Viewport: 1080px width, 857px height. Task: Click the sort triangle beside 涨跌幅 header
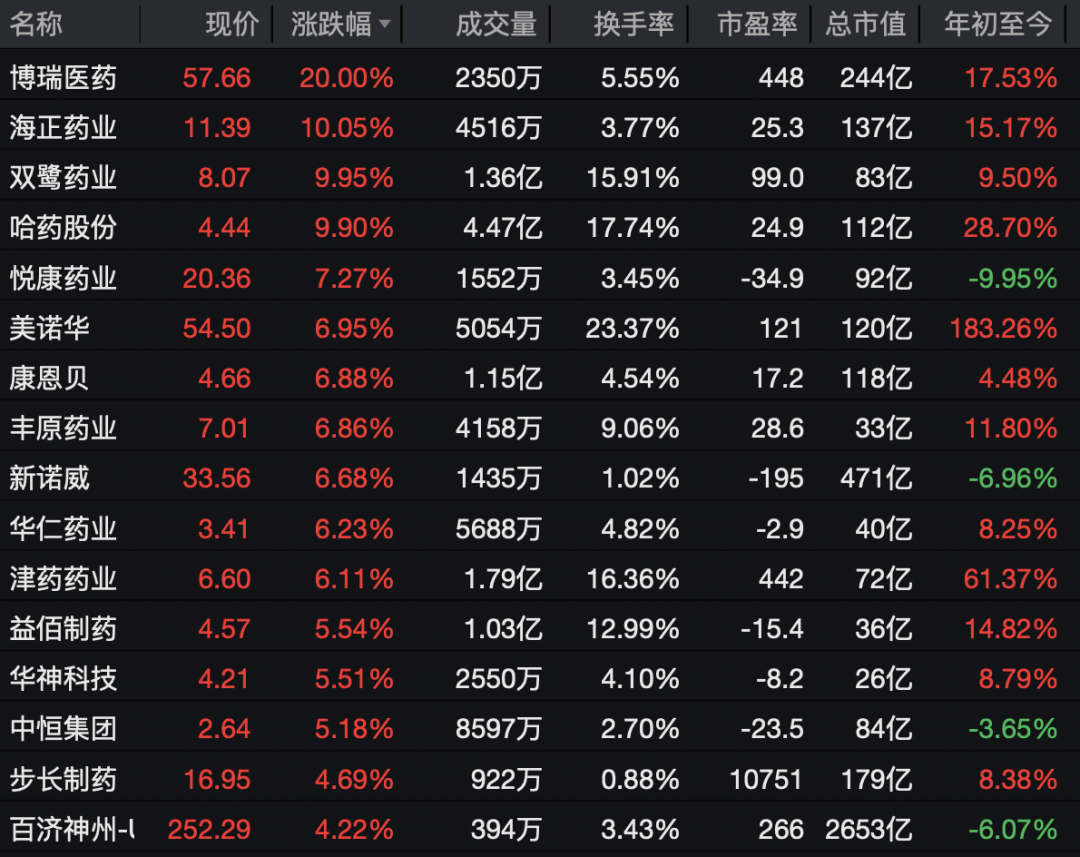point(386,24)
